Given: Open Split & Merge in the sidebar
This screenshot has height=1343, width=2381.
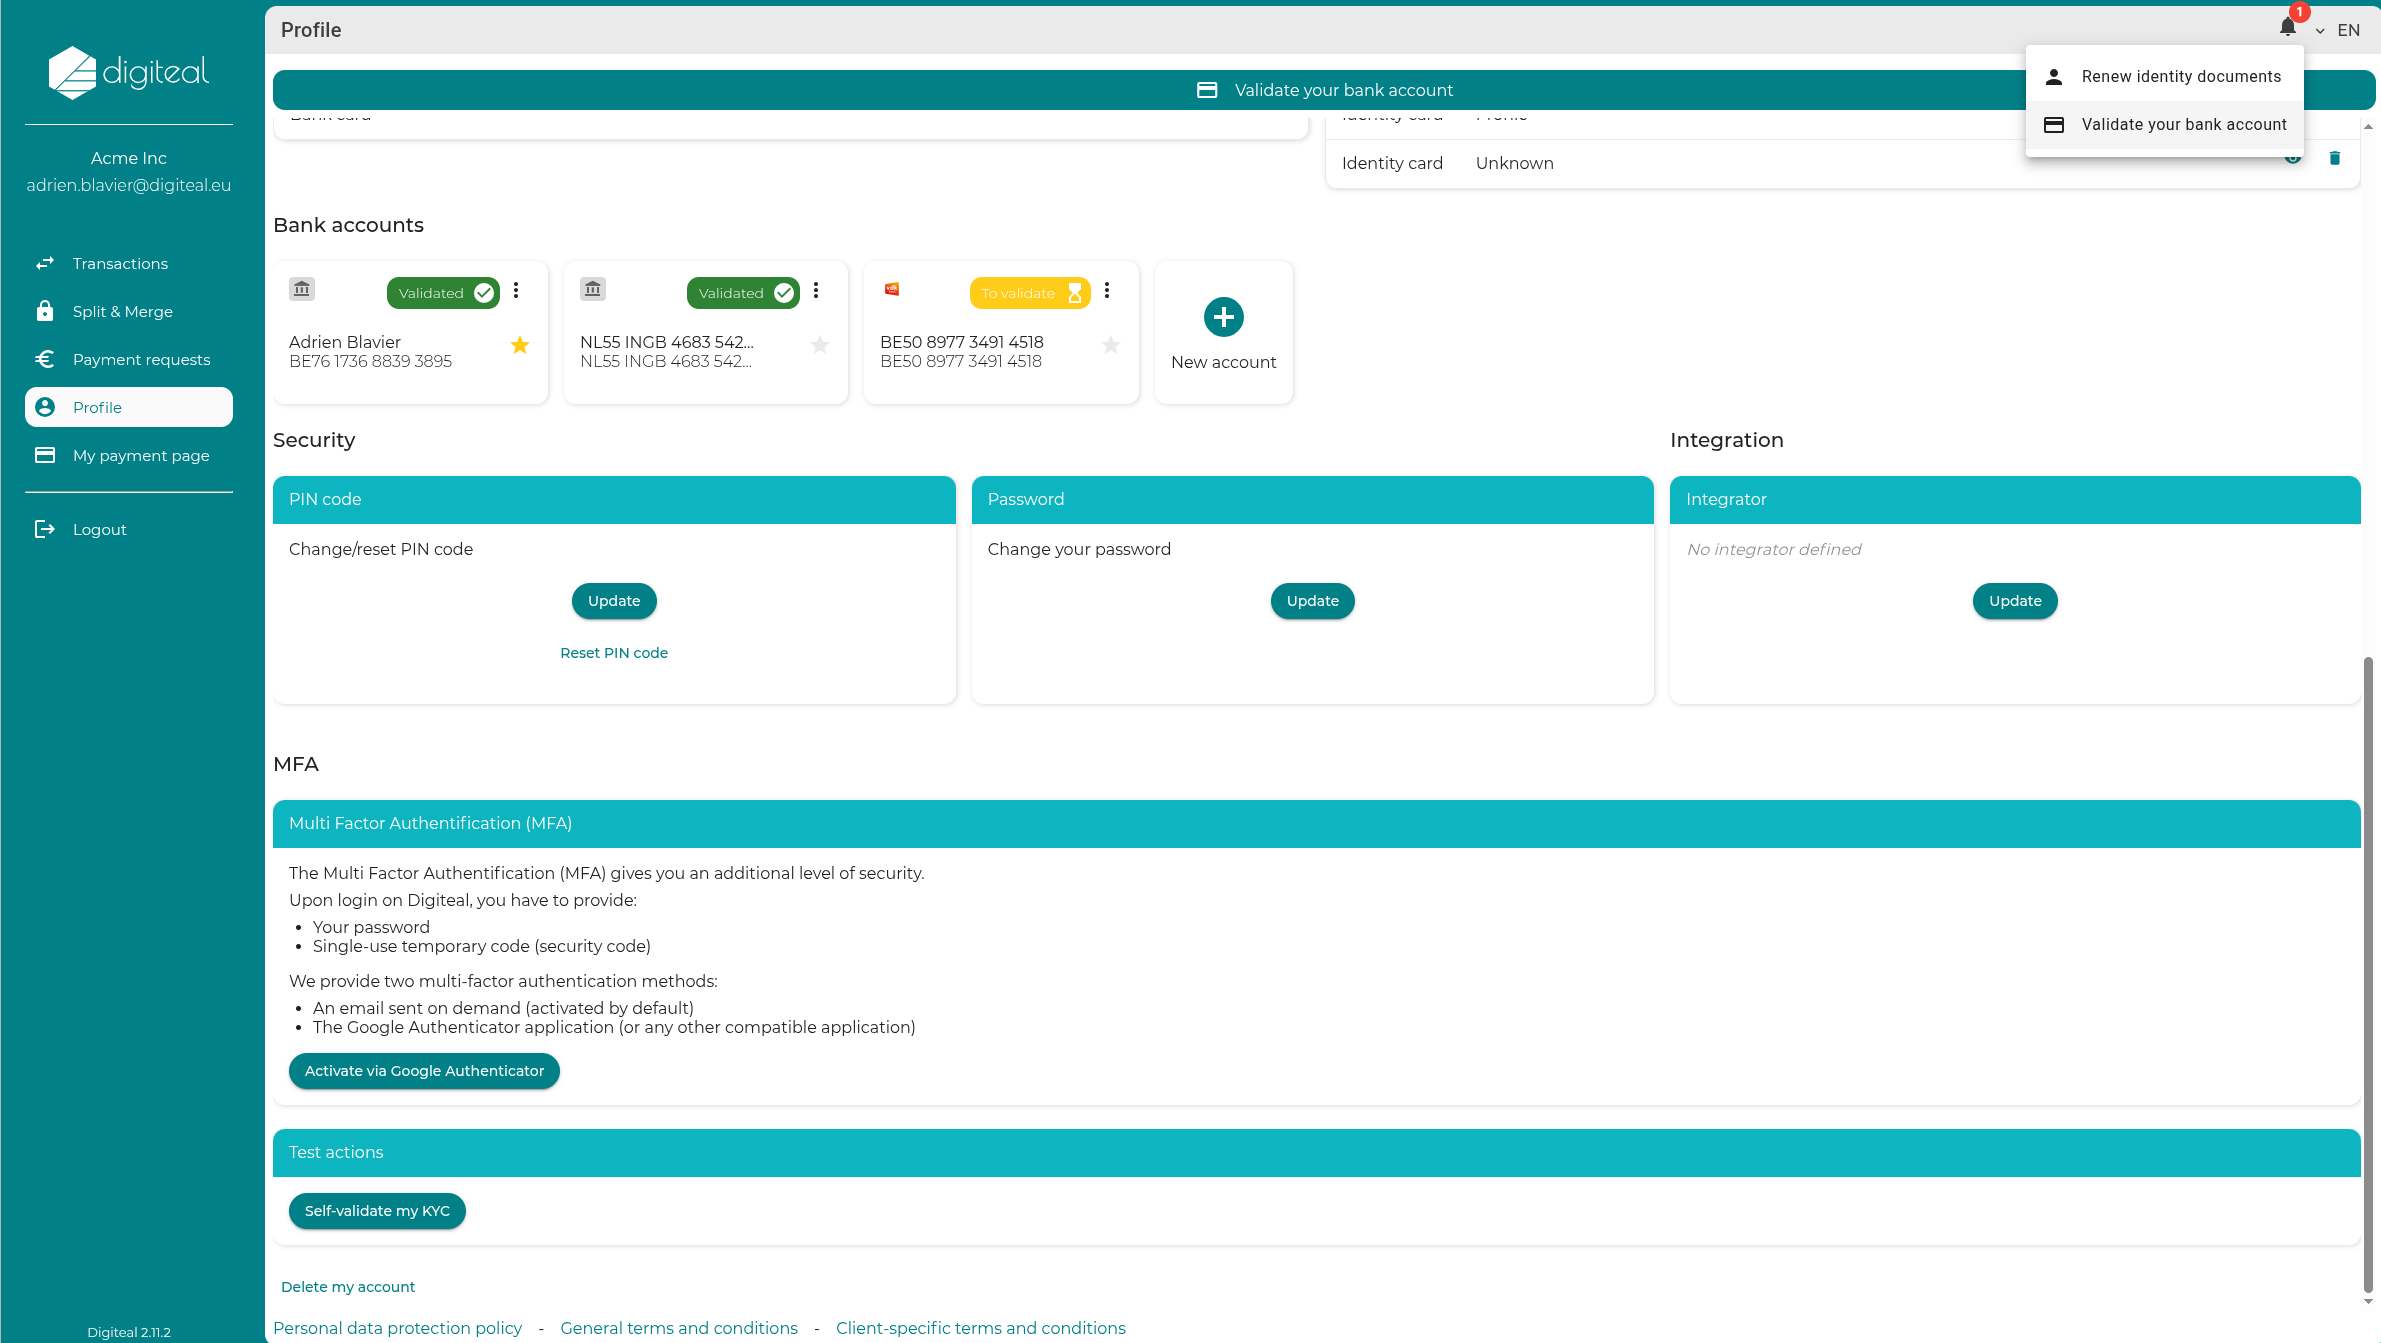Looking at the screenshot, I should pos(122,311).
